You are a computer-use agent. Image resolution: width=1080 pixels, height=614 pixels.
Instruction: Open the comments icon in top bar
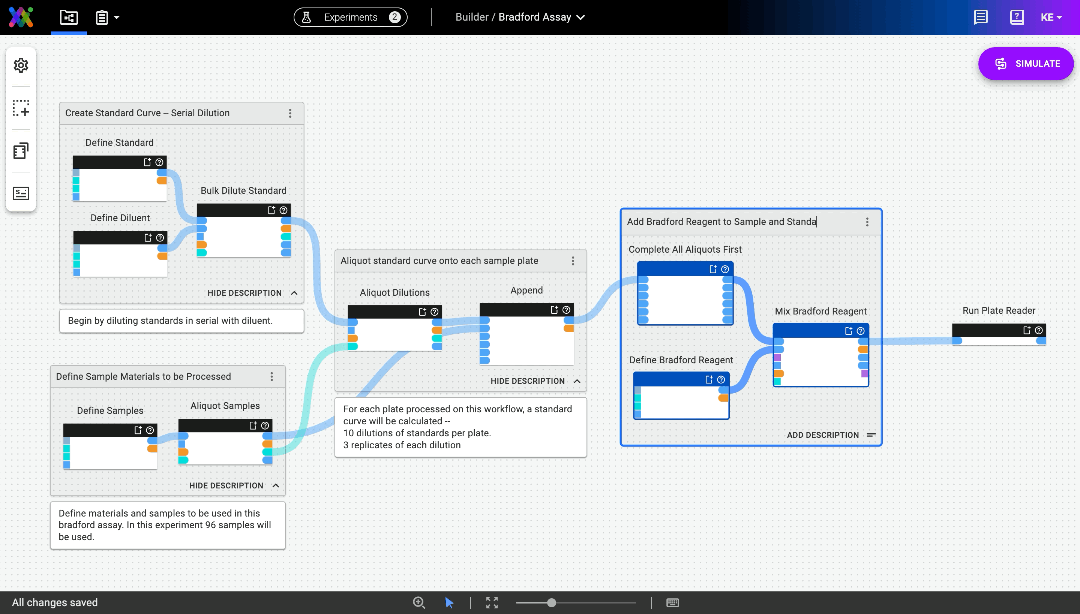[980, 16]
